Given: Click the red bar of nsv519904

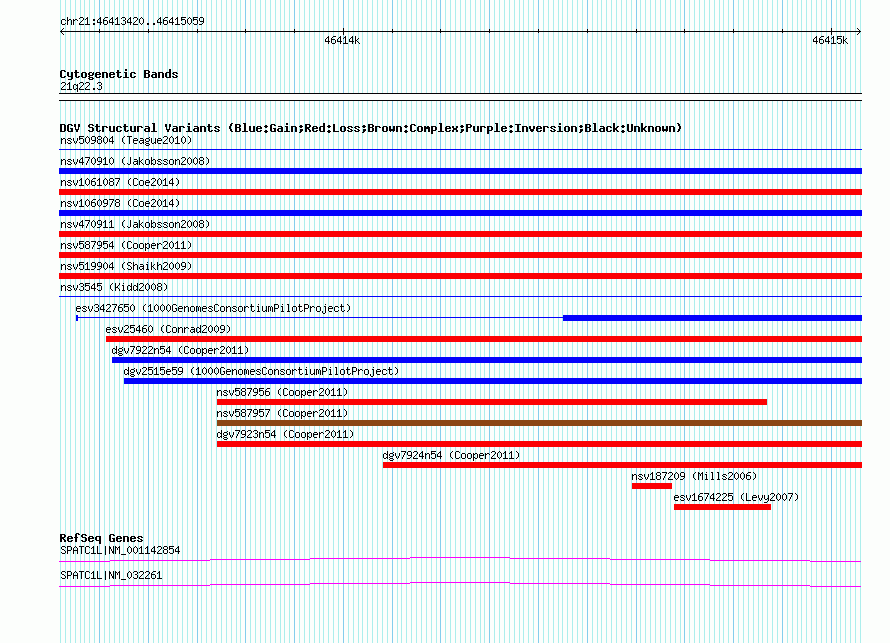Looking at the screenshot, I should [460, 276].
